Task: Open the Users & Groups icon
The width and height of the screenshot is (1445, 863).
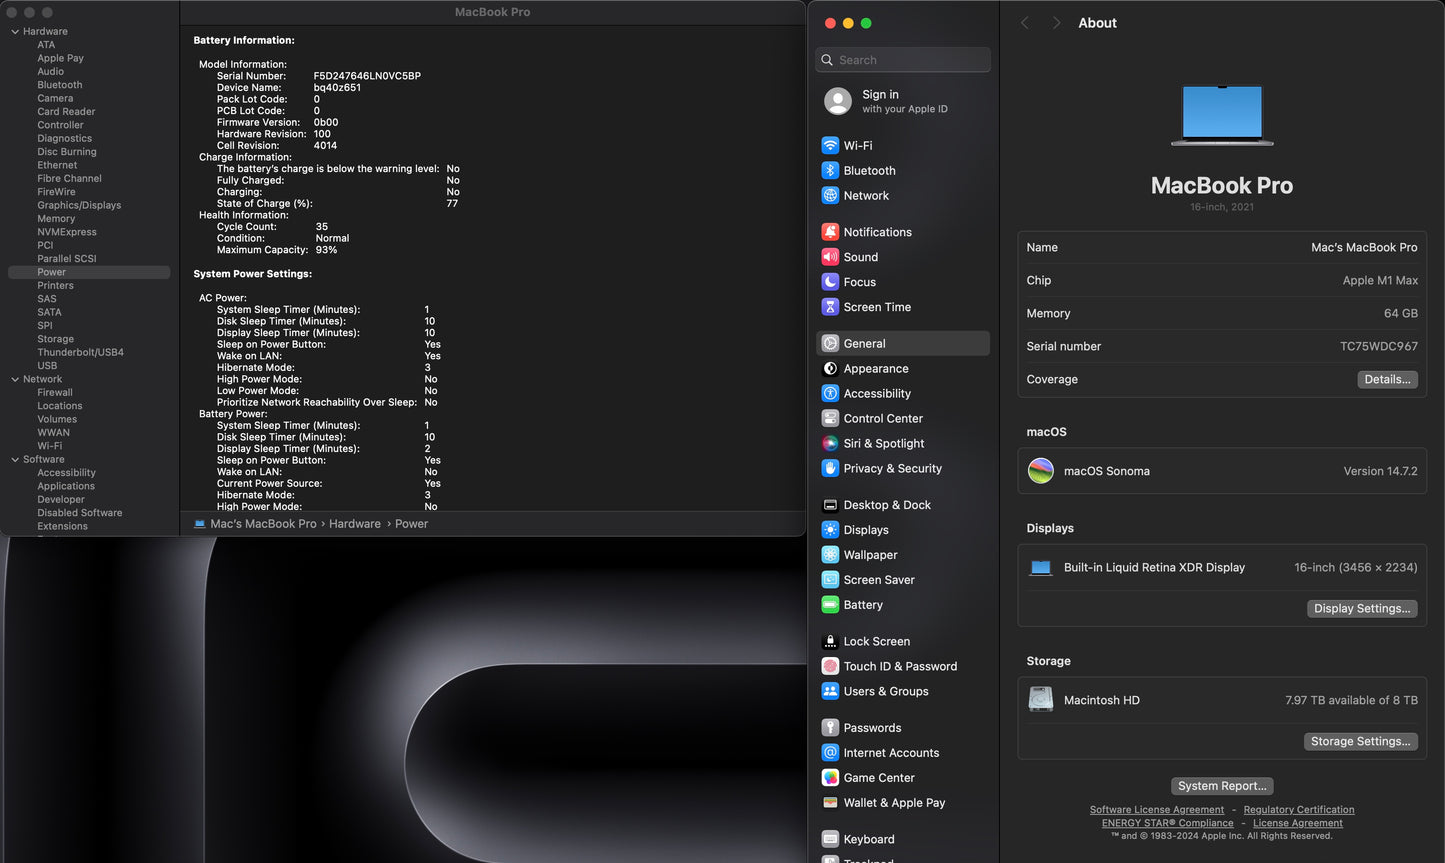Action: [830, 691]
